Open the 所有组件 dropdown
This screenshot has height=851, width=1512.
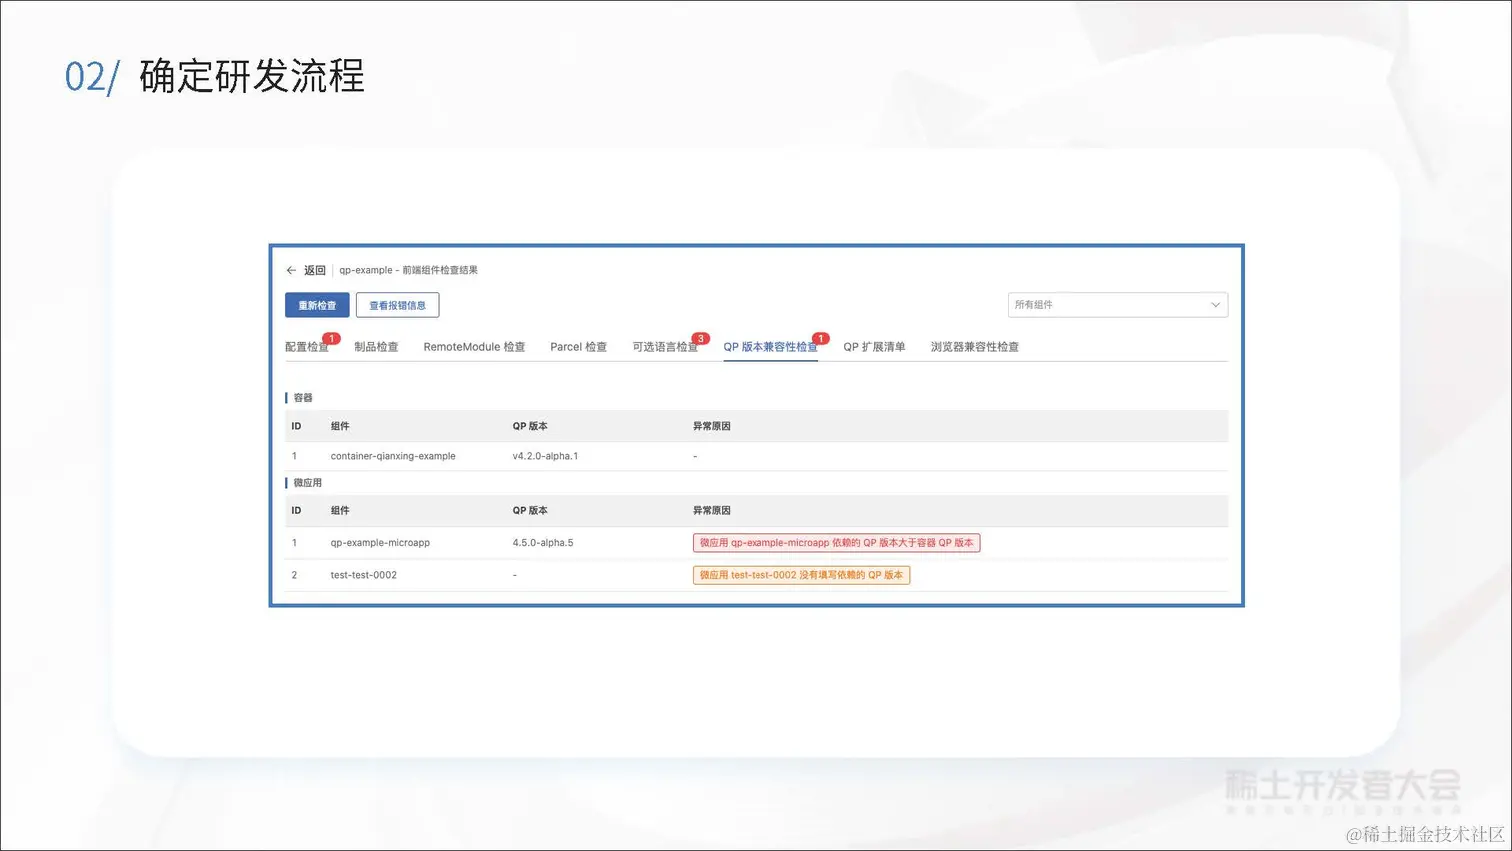1117,305
